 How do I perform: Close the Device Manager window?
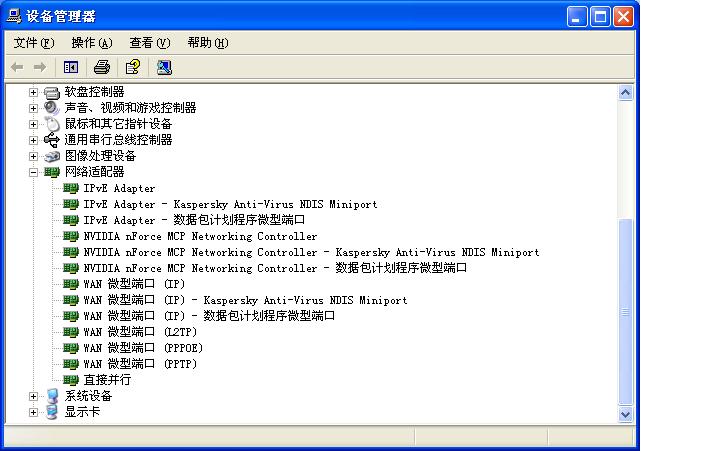tap(624, 17)
